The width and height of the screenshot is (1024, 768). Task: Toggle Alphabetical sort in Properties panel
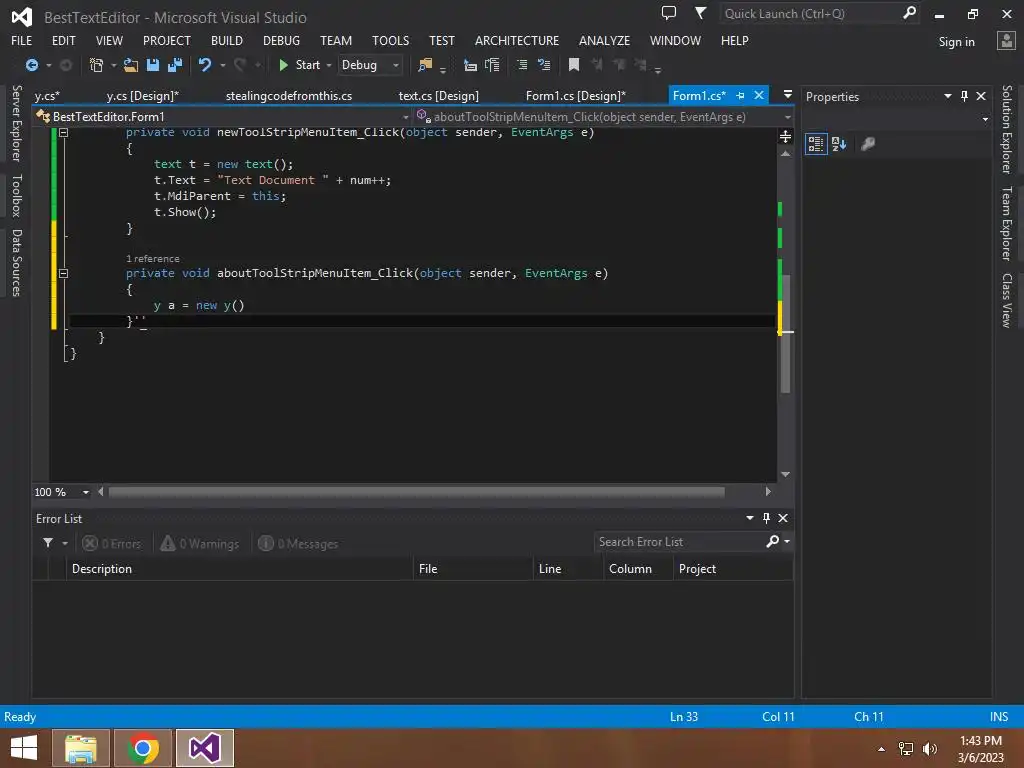click(x=839, y=144)
